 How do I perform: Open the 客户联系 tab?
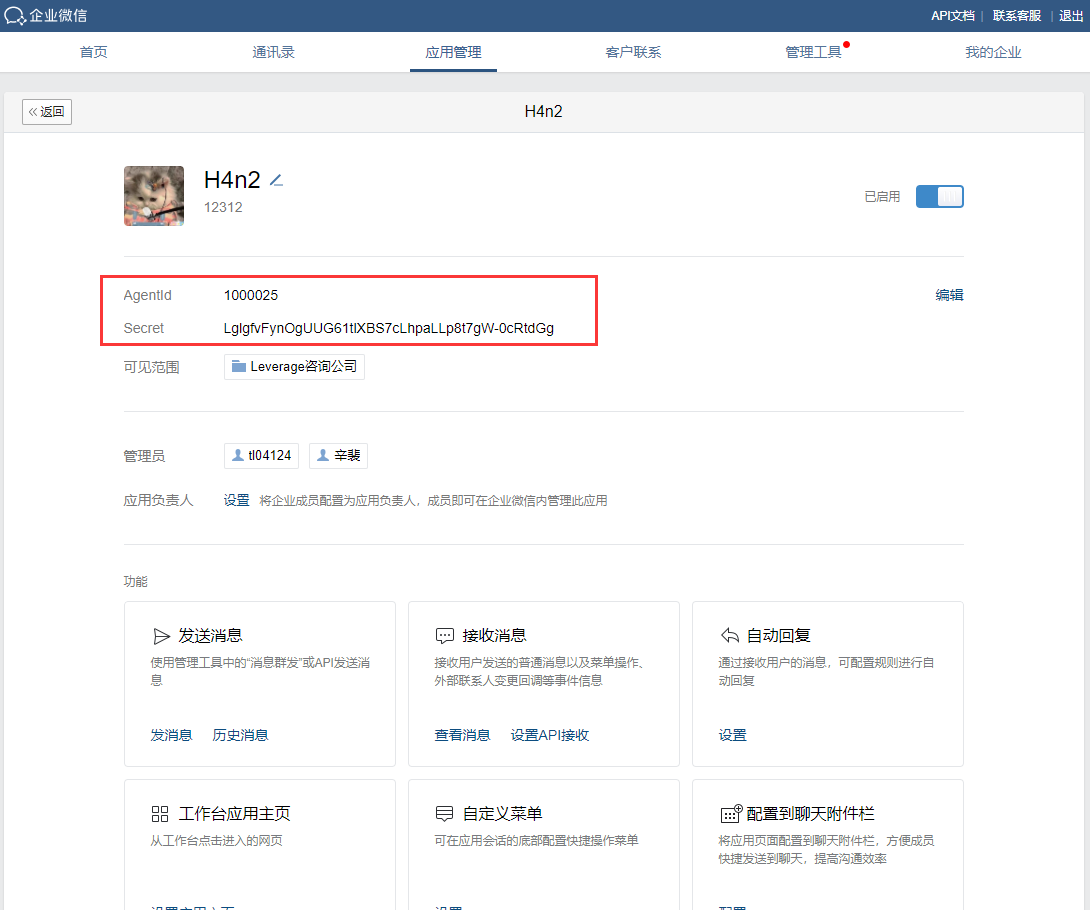633,52
